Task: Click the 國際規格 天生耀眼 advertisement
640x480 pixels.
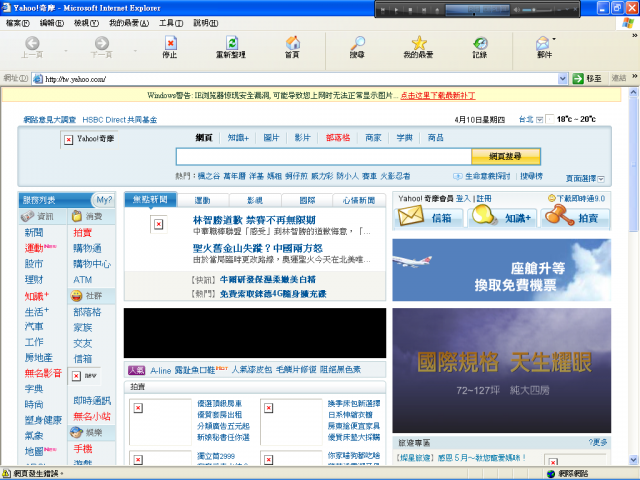Action: tap(502, 371)
